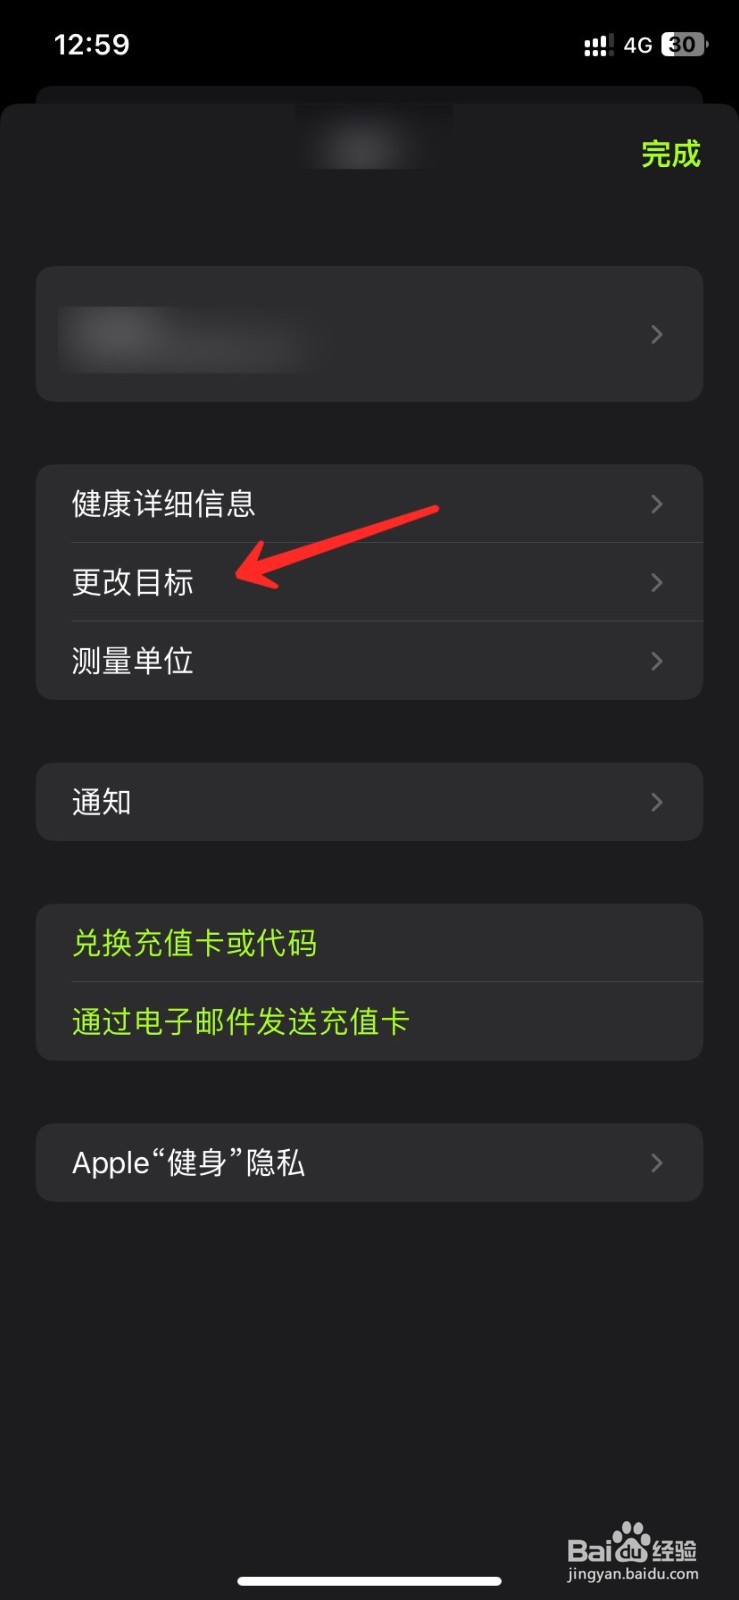Tap 通过电子邮件发送充值卡 link
Image resolution: width=739 pixels, height=1600 pixels.
[x=241, y=1021]
